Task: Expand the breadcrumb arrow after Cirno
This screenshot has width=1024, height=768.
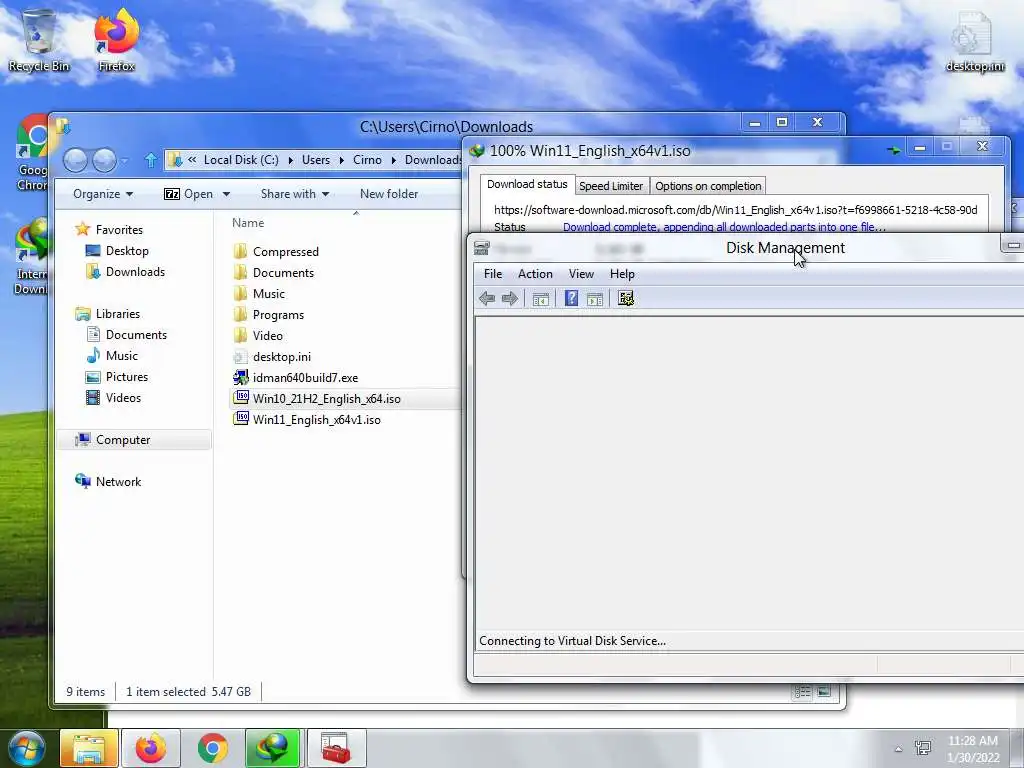Action: (394, 160)
